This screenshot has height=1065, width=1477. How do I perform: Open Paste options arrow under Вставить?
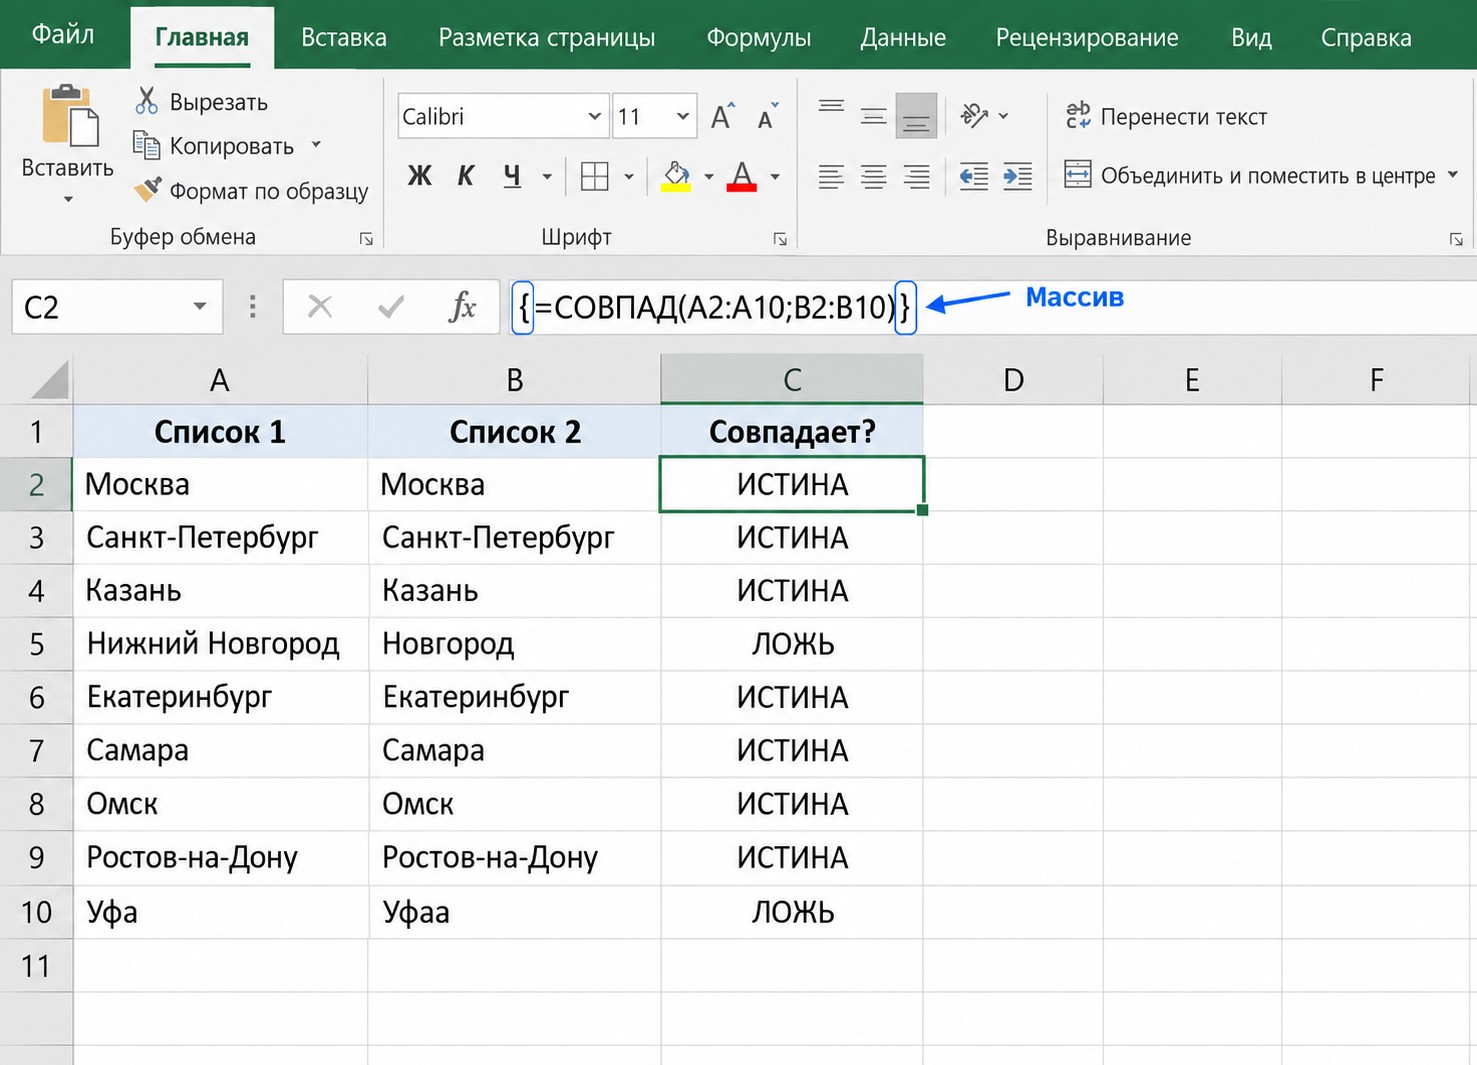pyautogui.click(x=68, y=199)
